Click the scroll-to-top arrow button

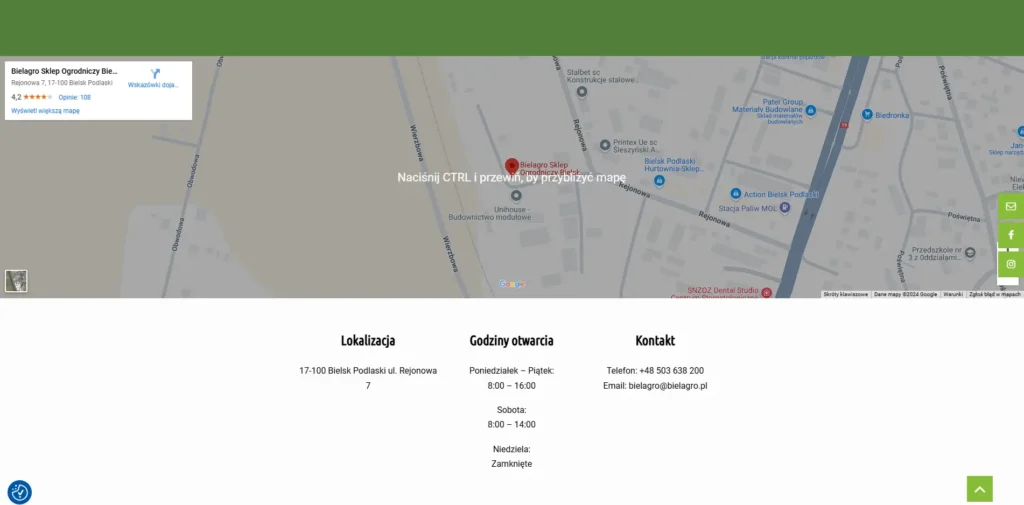(x=979, y=489)
